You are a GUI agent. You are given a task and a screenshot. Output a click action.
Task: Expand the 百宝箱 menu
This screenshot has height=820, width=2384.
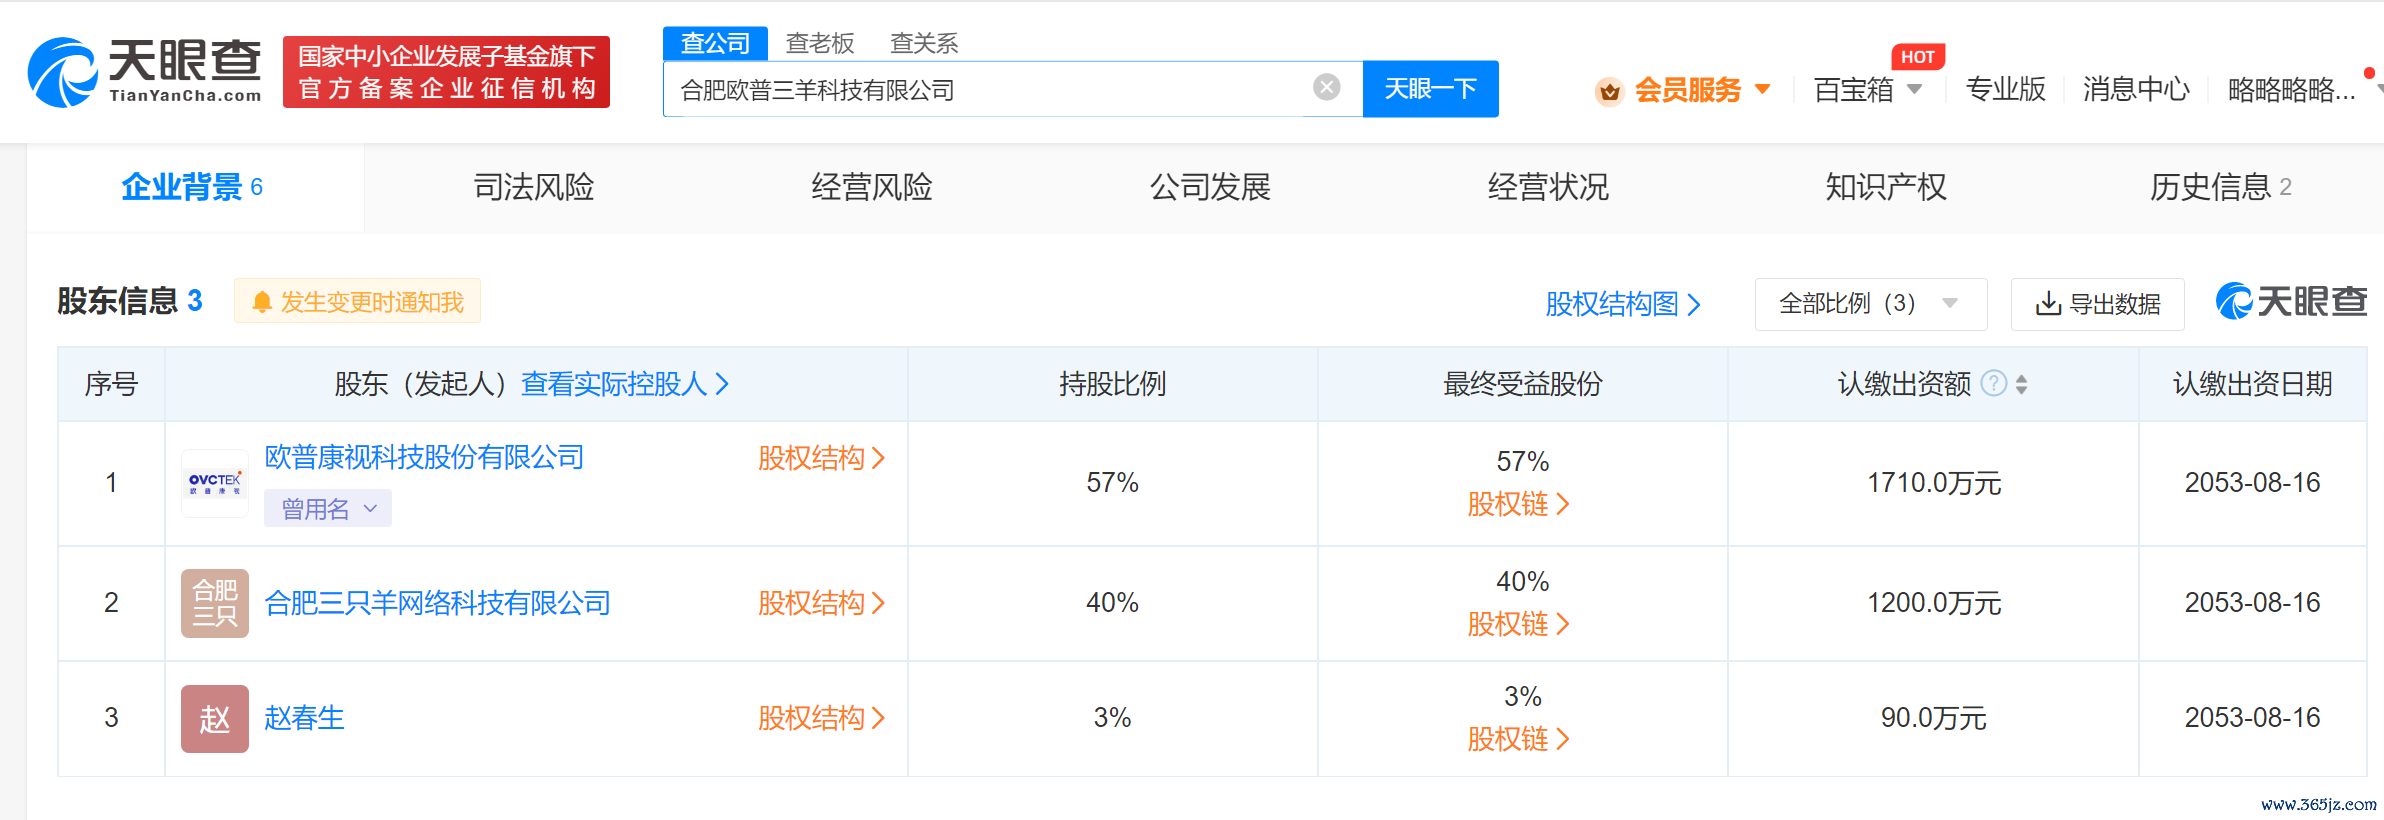(x=1868, y=90)
